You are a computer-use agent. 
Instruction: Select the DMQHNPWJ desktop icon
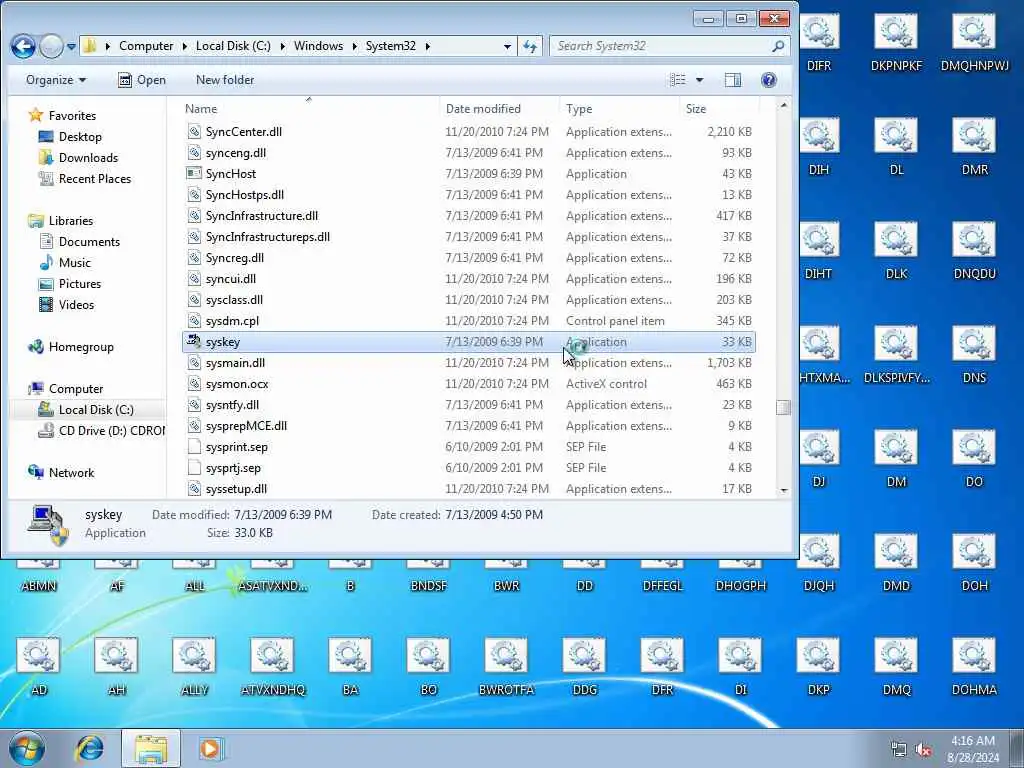(974, 44)
